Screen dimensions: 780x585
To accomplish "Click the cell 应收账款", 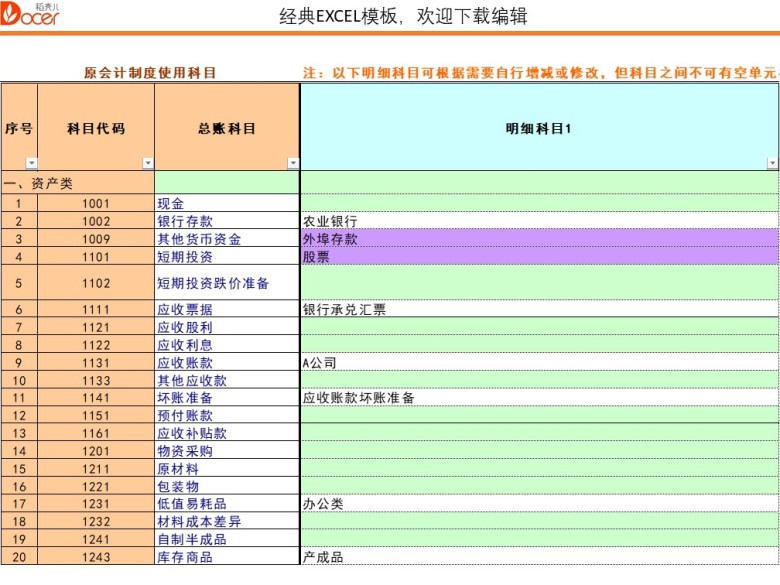I will point(227,363).
